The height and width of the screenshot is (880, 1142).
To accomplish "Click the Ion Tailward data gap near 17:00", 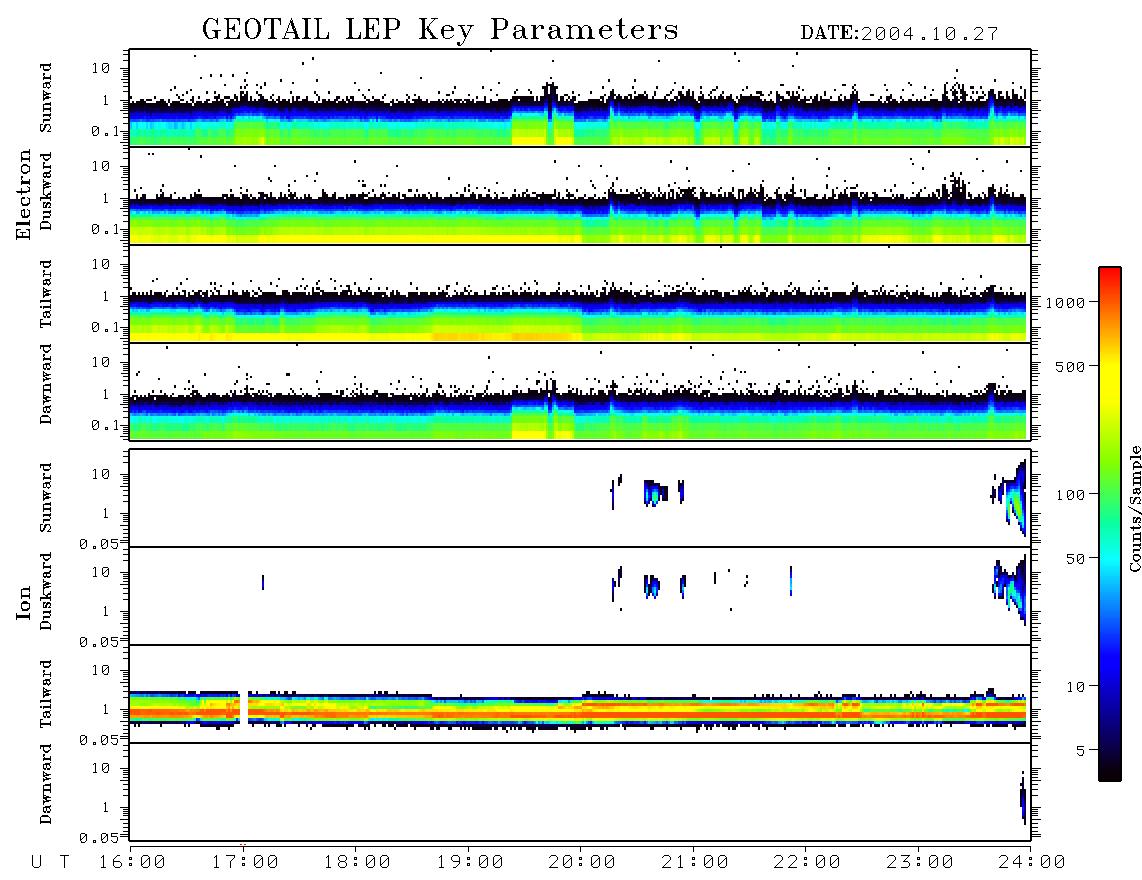I will point(244,706).
